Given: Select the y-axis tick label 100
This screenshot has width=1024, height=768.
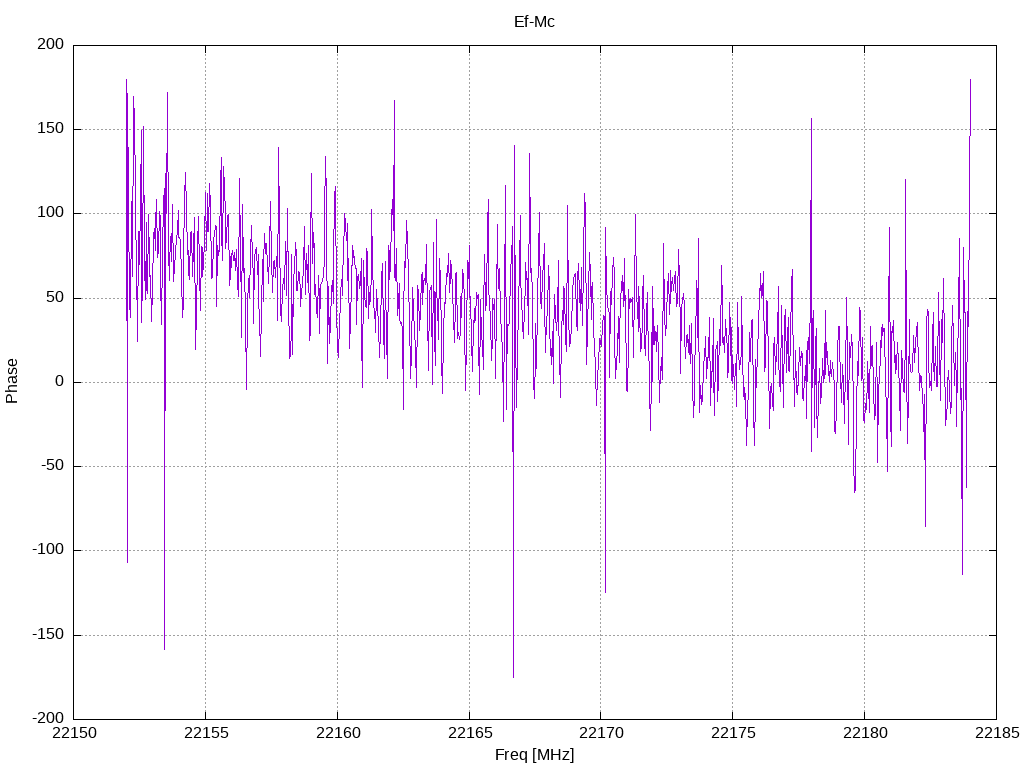Looking at the screenshot, I should coord(51,213).
